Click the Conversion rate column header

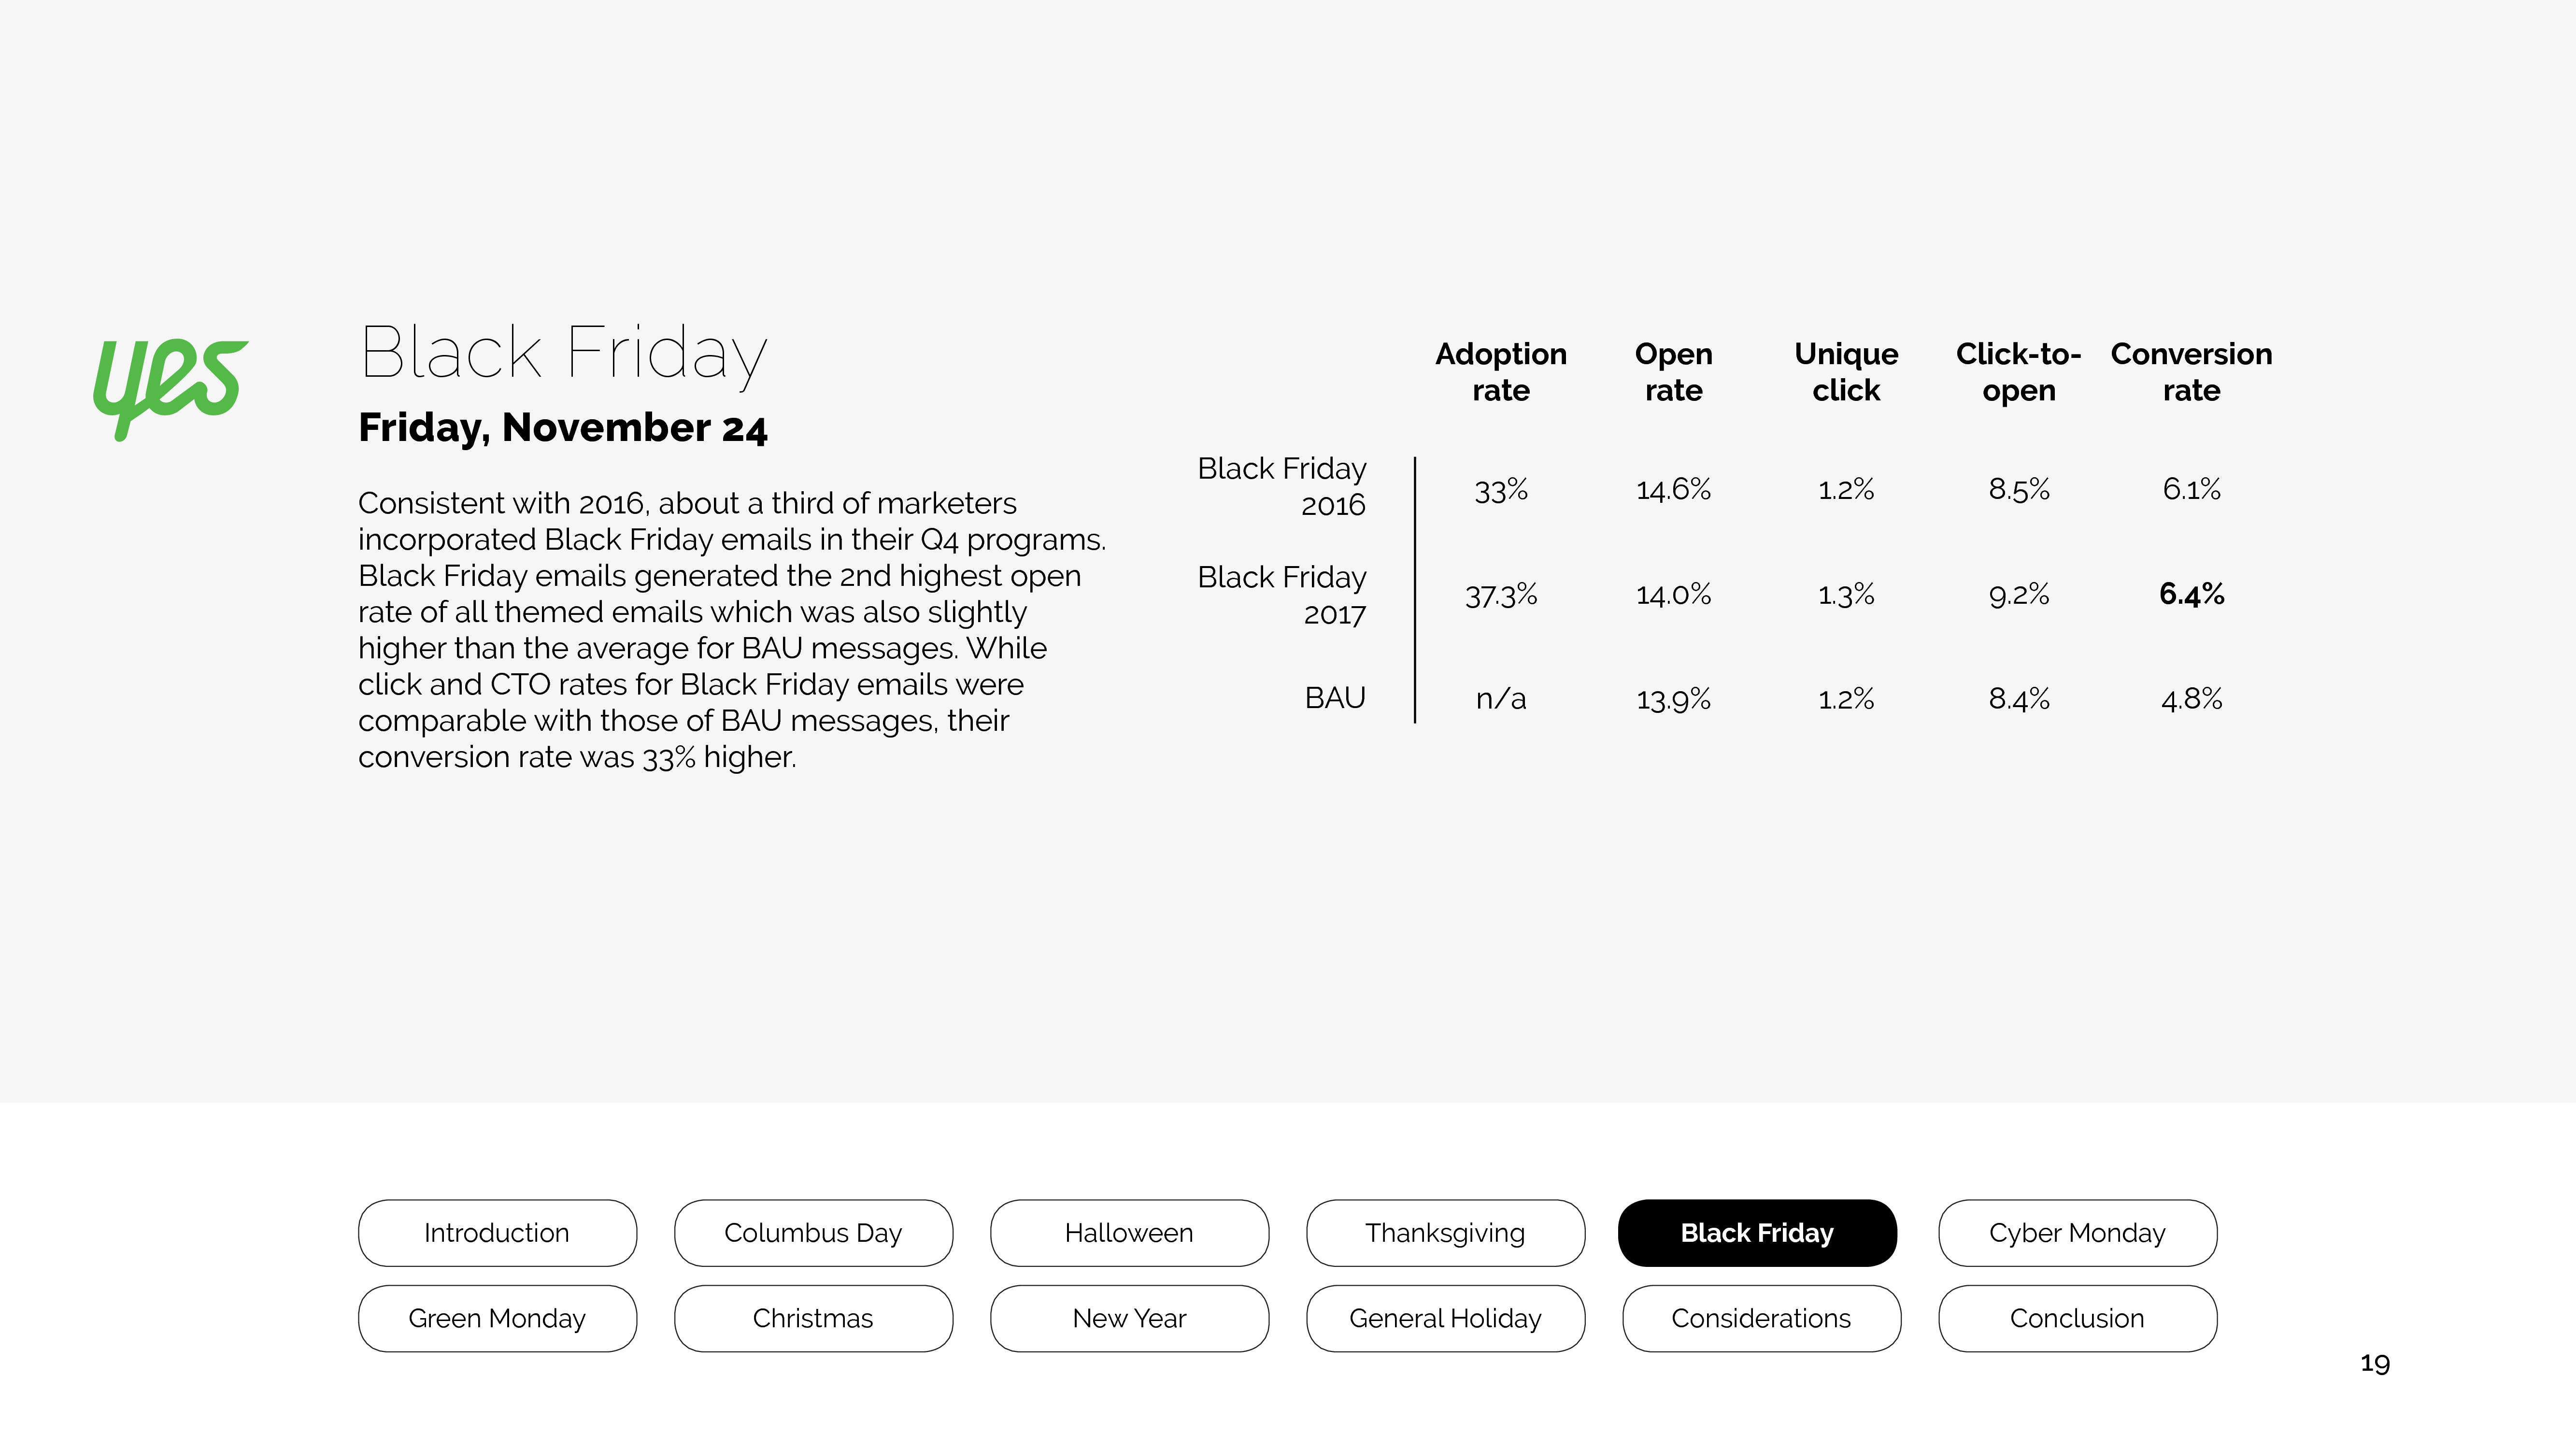2191,371
